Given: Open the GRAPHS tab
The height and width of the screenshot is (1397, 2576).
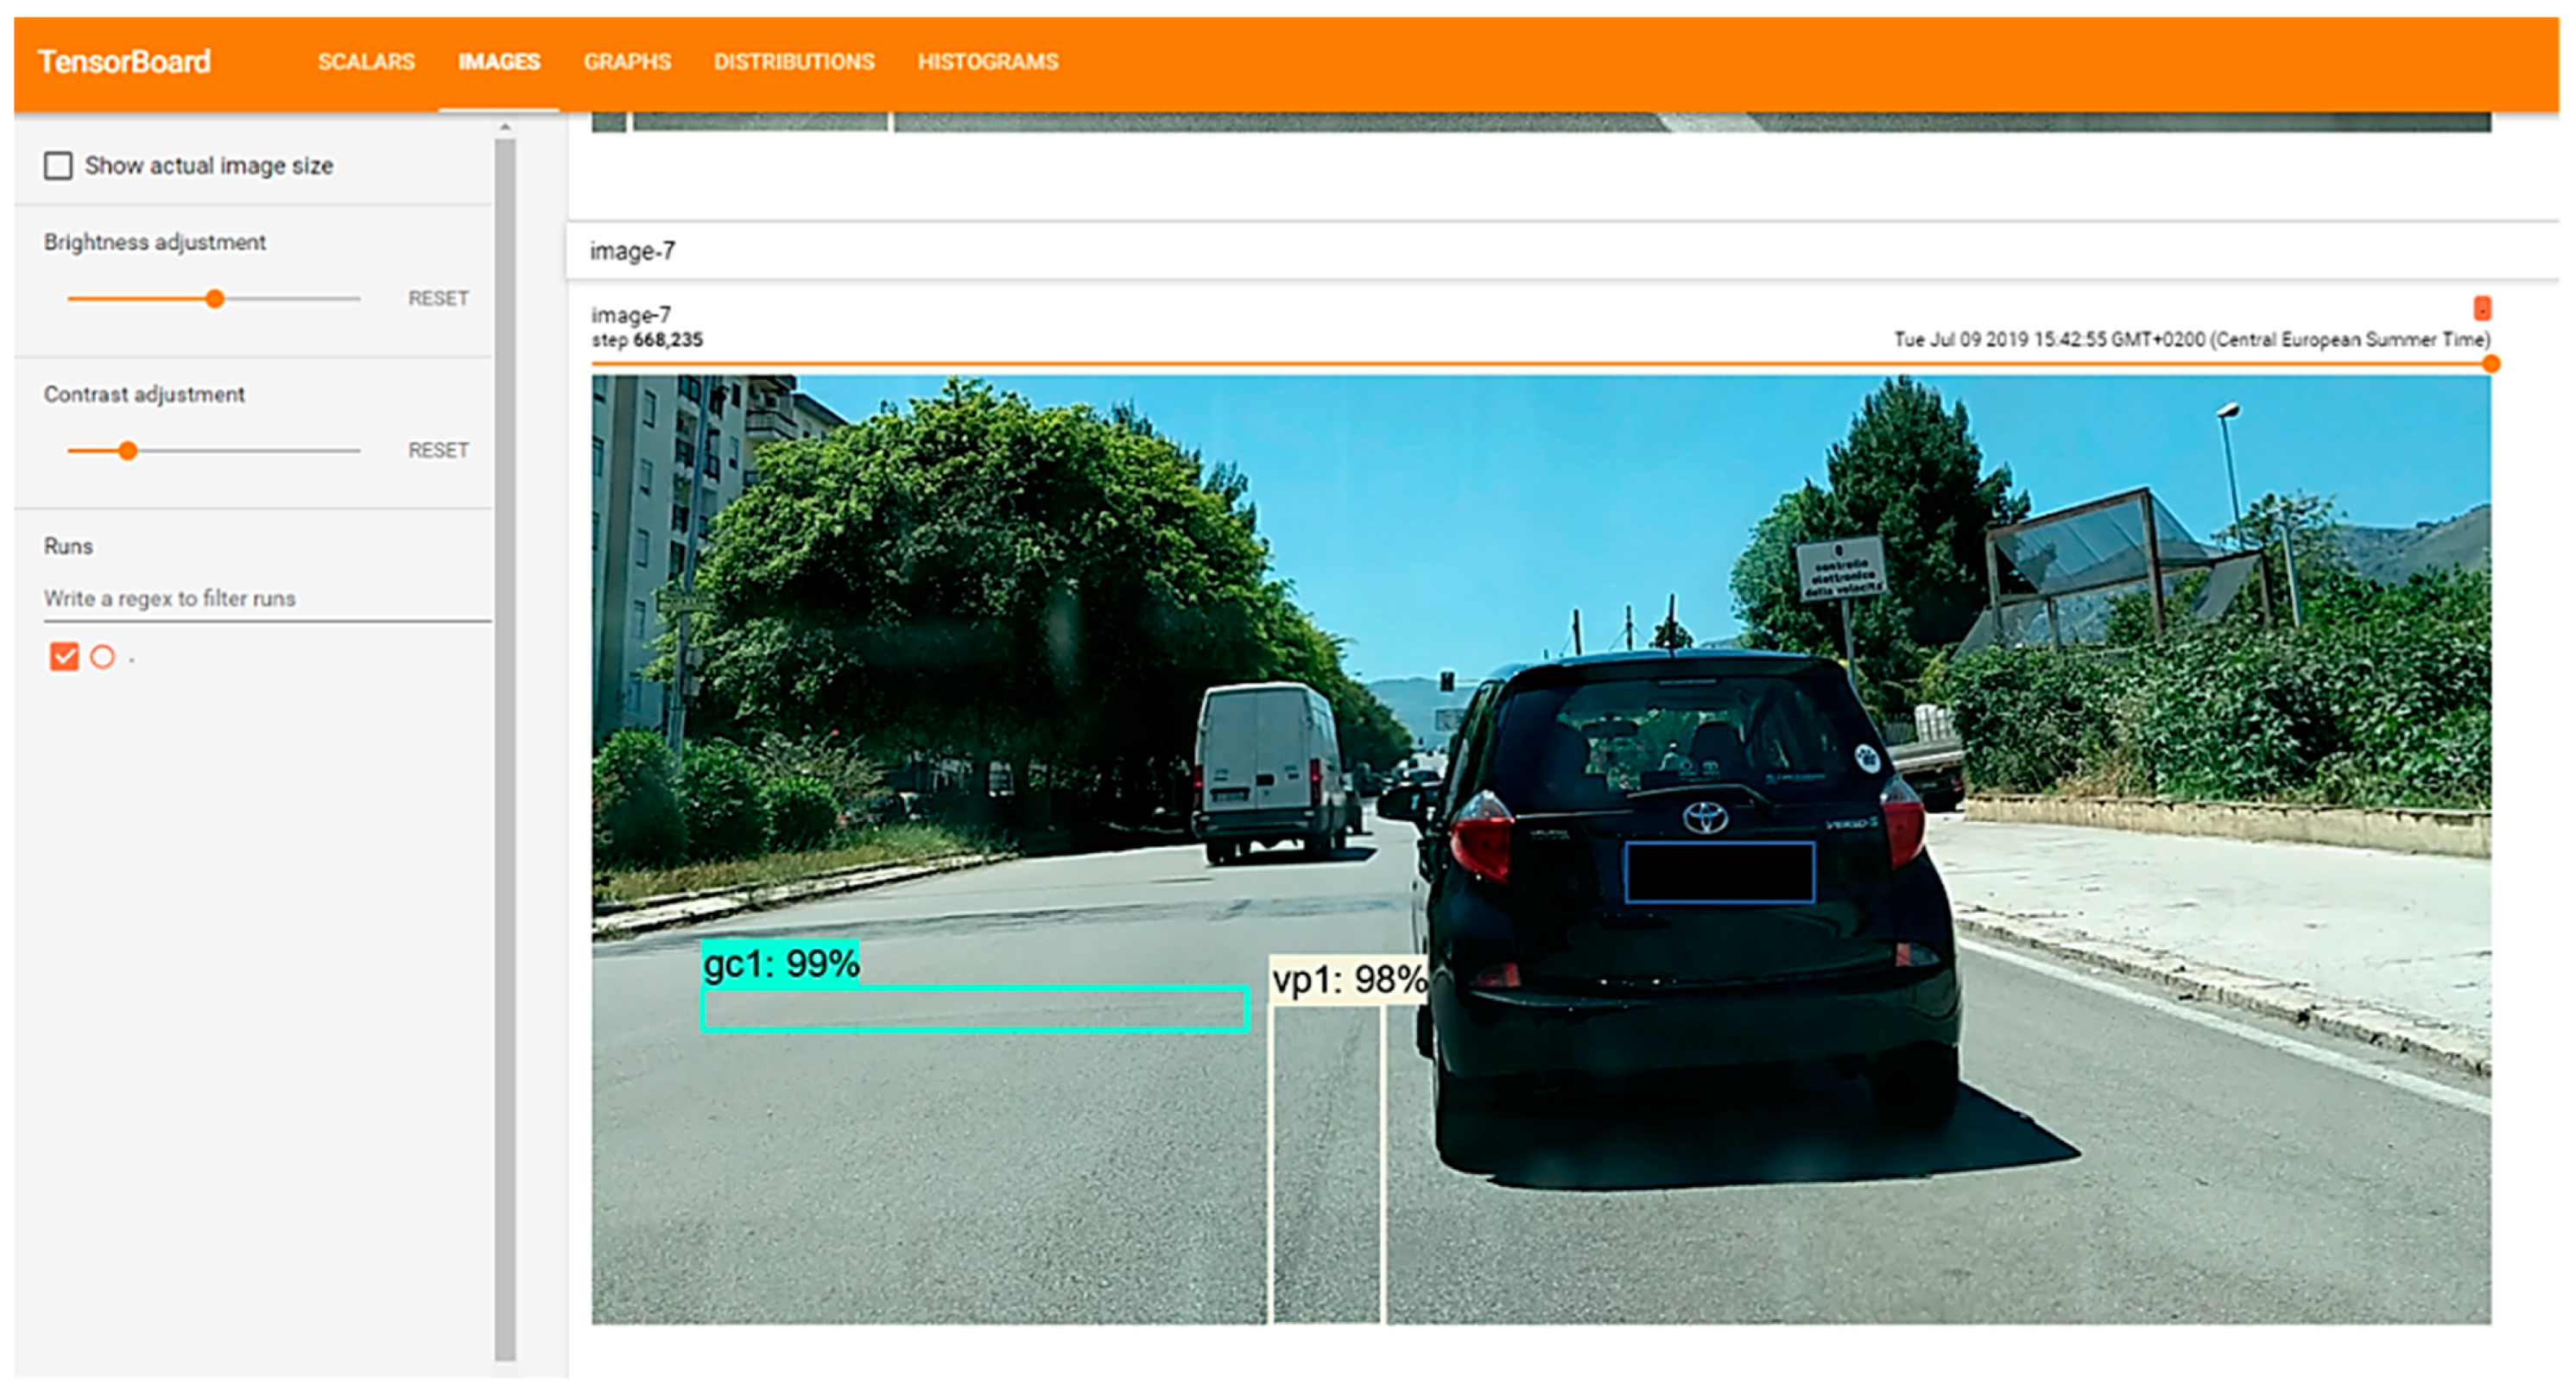Looking at the screenshot, I should pyautogui.click(x=627, y=62).
